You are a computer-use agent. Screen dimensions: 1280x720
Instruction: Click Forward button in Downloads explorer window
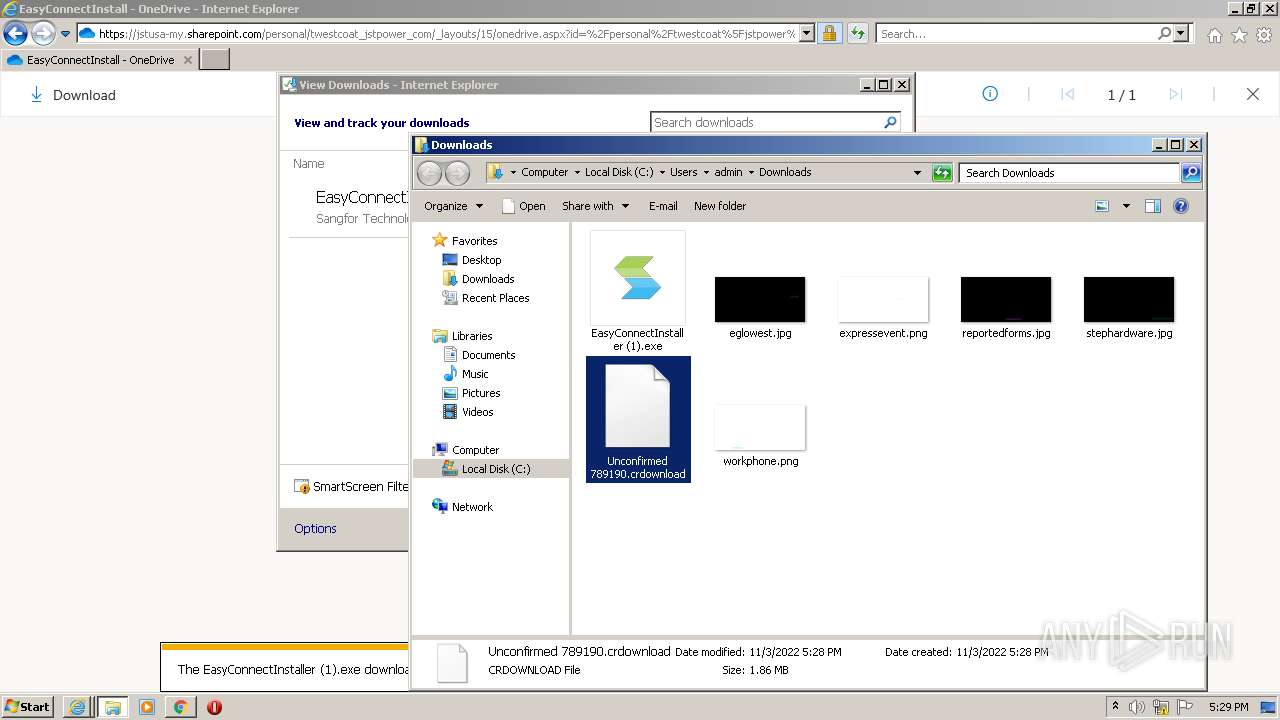coord(457,173)
